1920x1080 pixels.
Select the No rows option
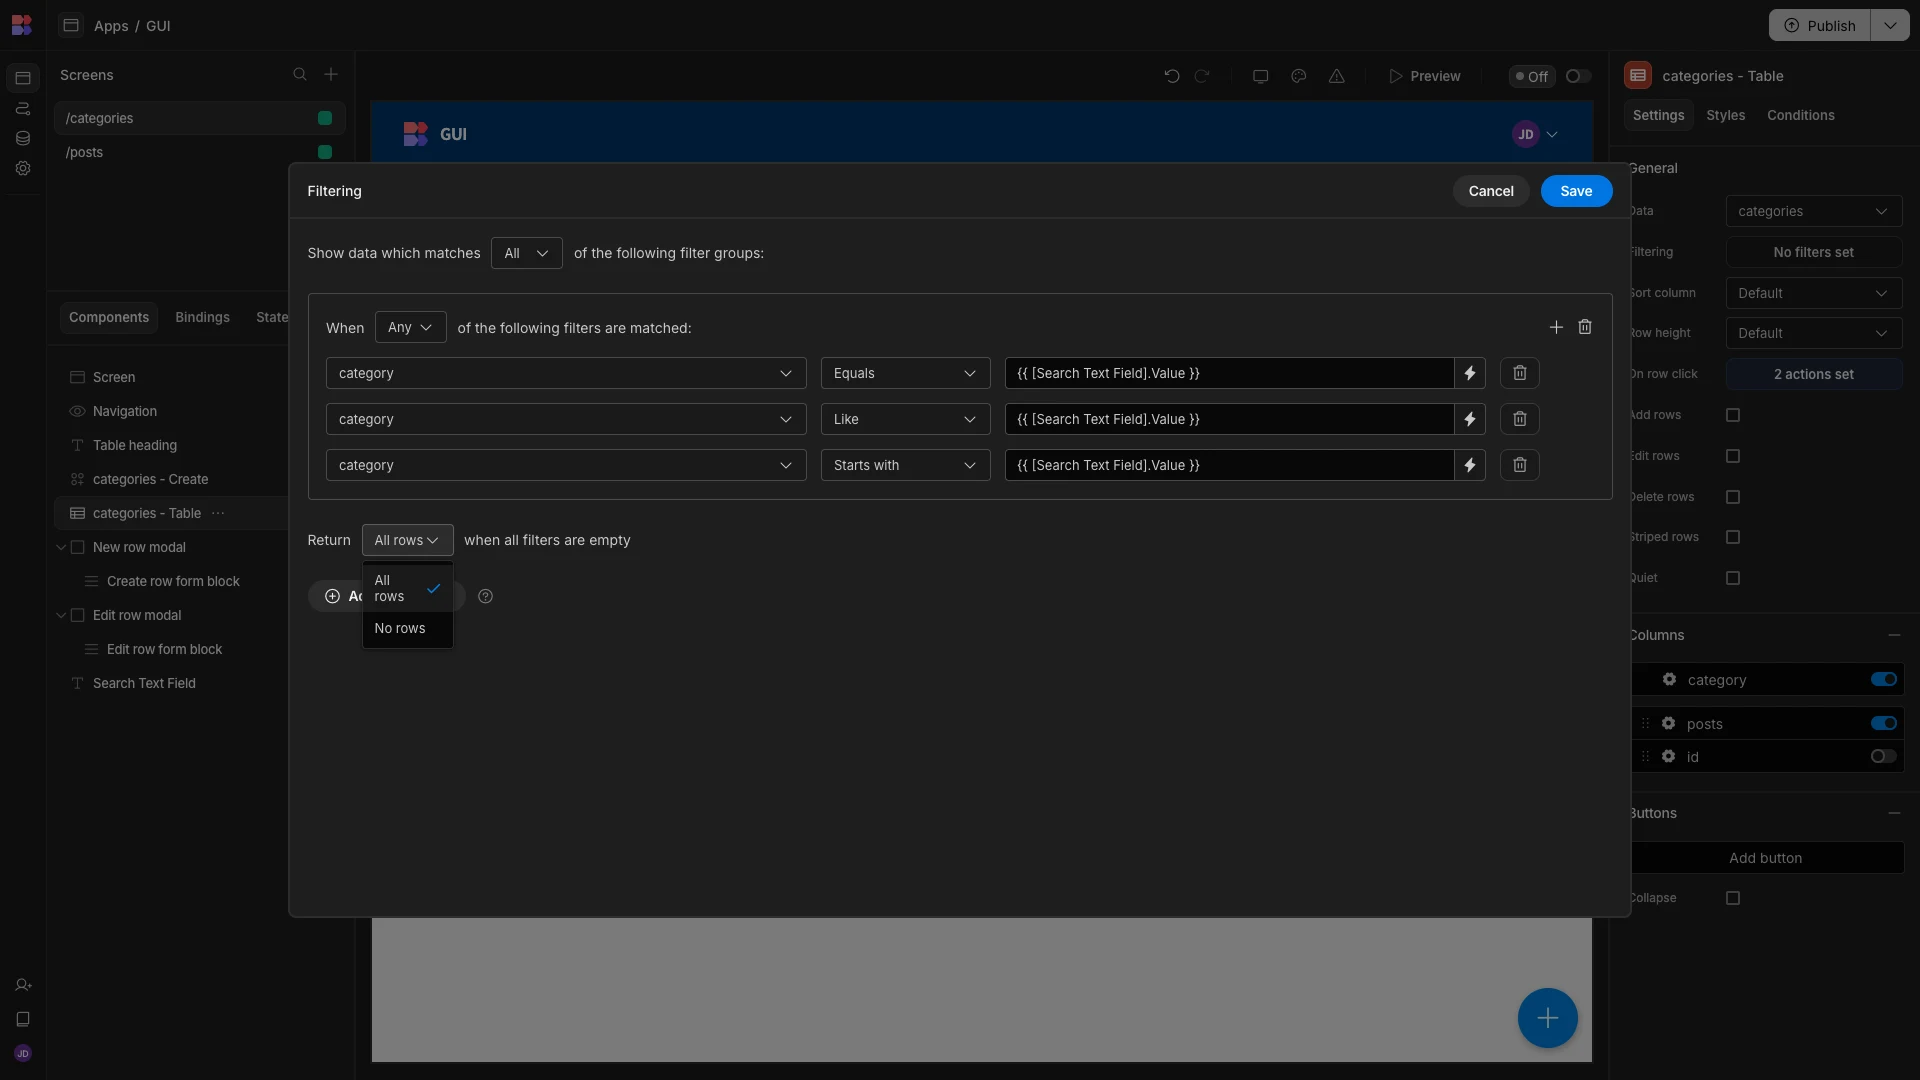(407, 628)
